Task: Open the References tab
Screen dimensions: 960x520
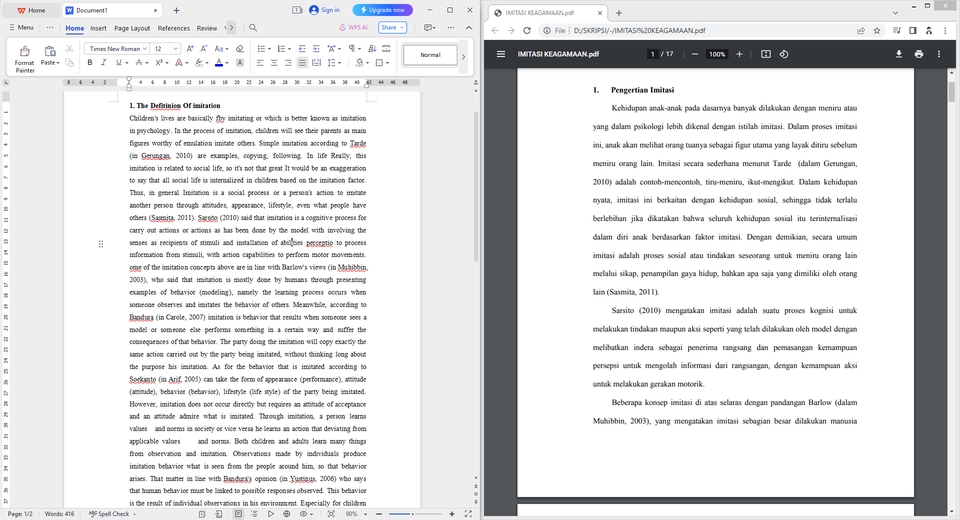Action: [174, 28]
